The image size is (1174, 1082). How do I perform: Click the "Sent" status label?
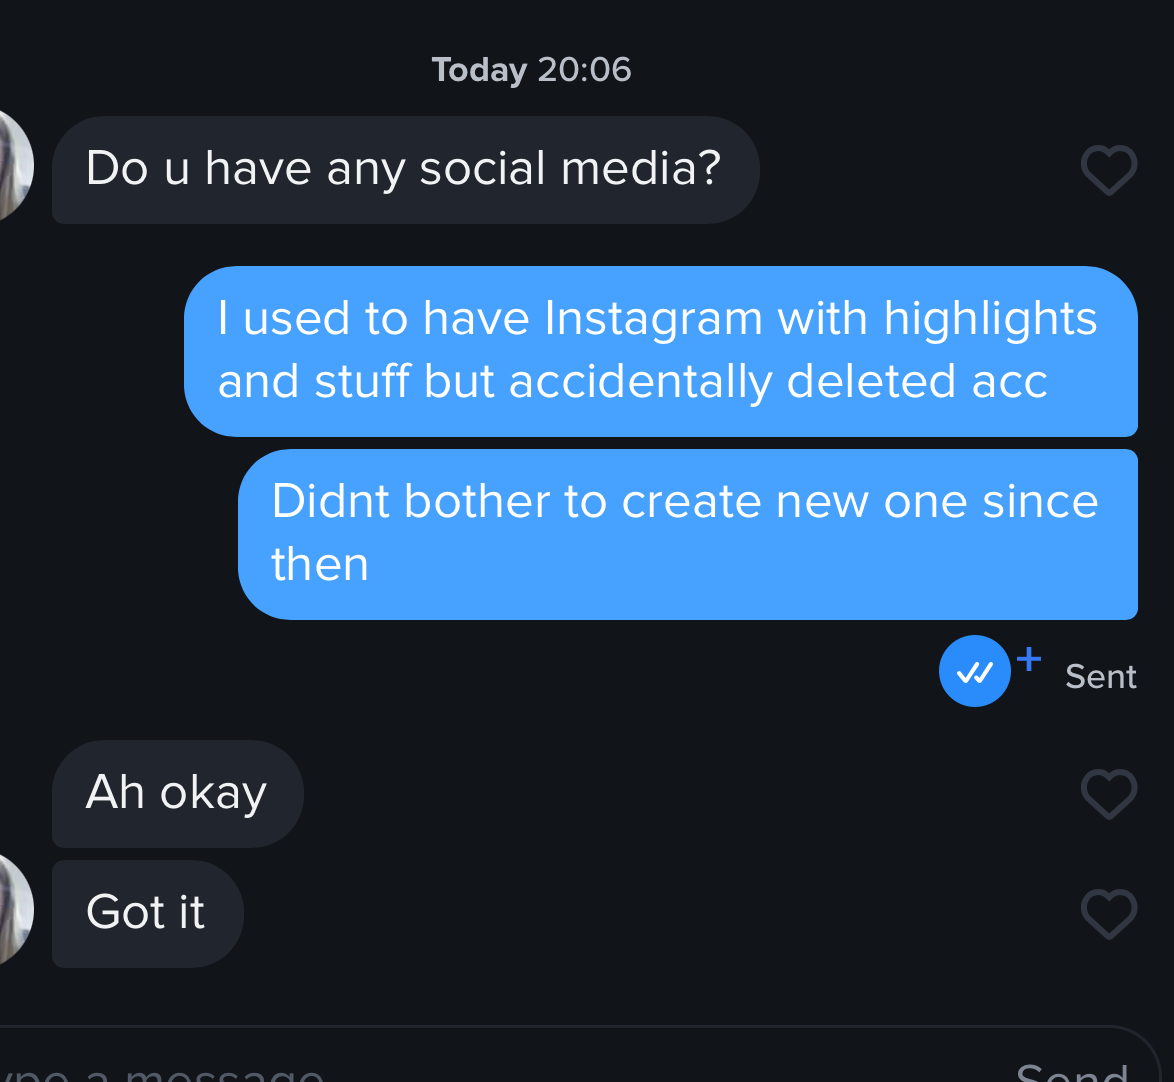coord(1101,677)
